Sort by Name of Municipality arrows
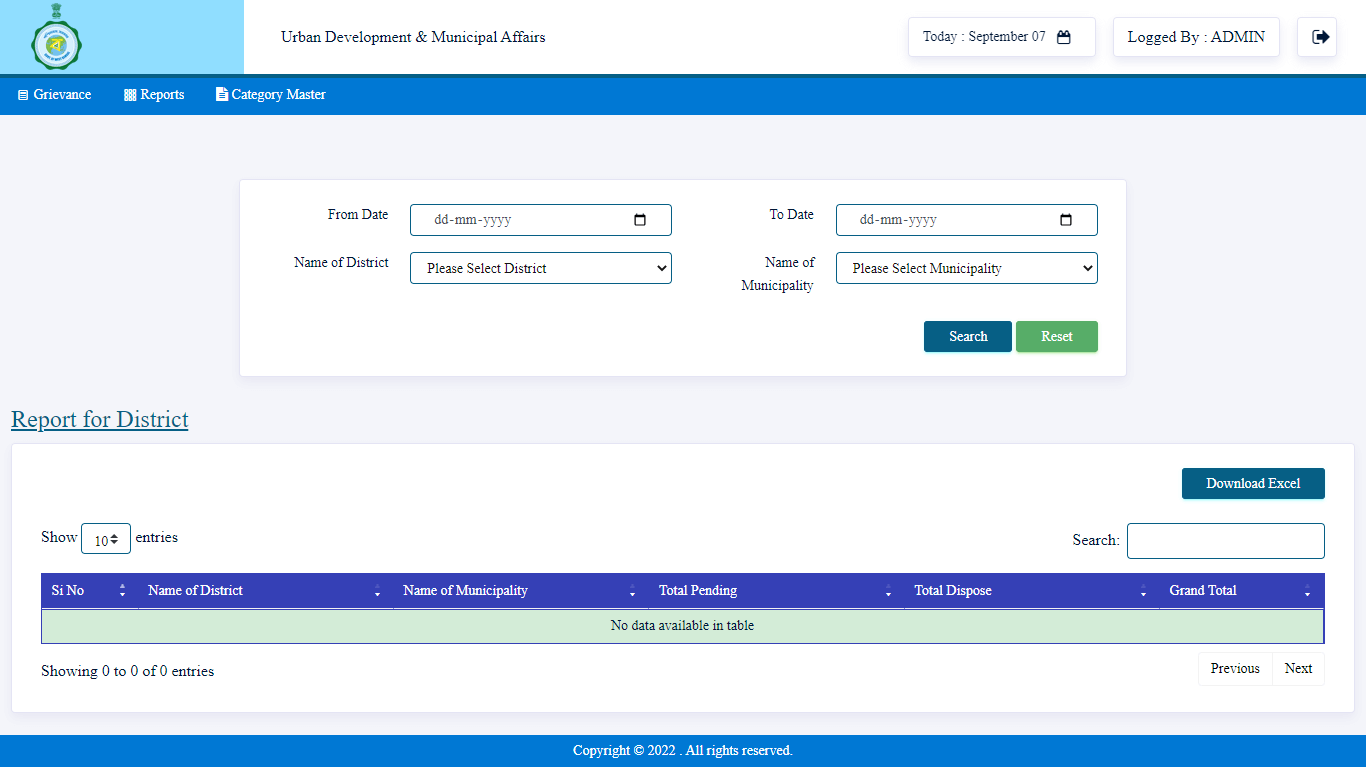The width and height of the screenshot is (1366, 767). (632, 591)
